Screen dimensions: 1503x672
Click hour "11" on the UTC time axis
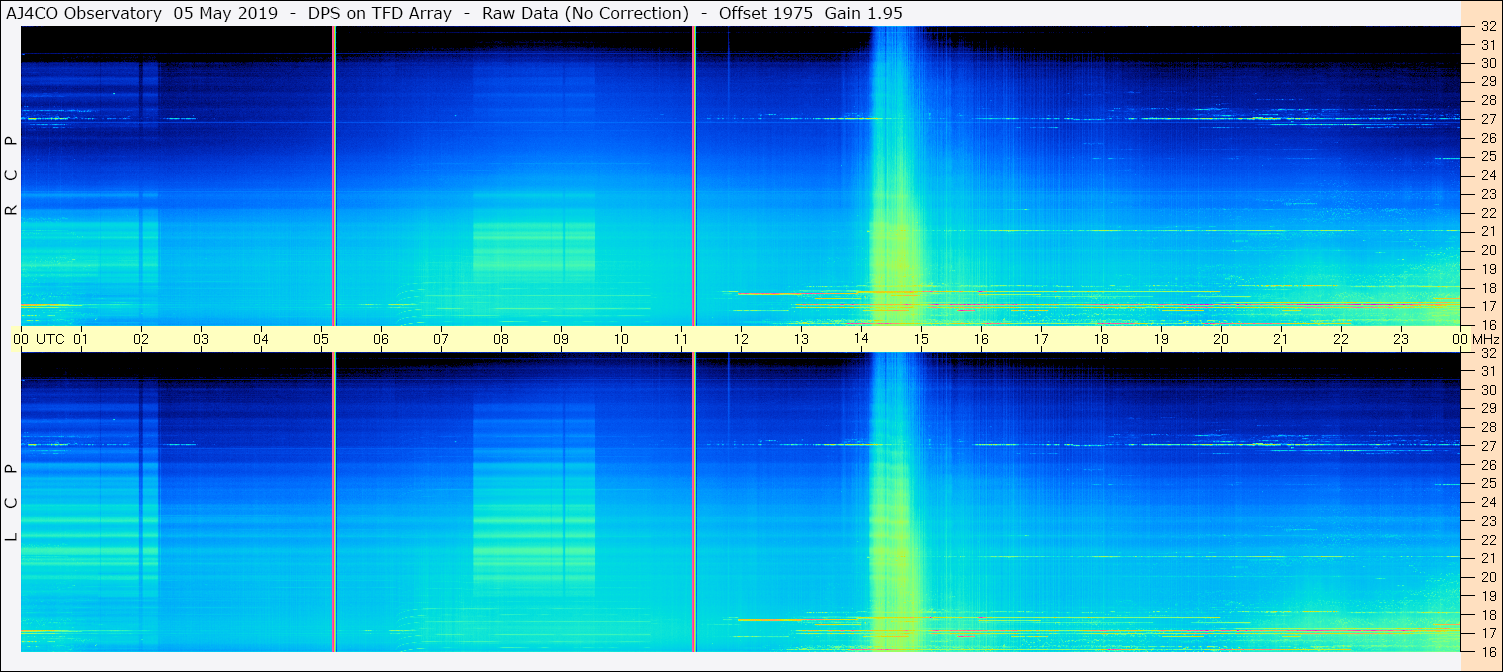[681, 339]
